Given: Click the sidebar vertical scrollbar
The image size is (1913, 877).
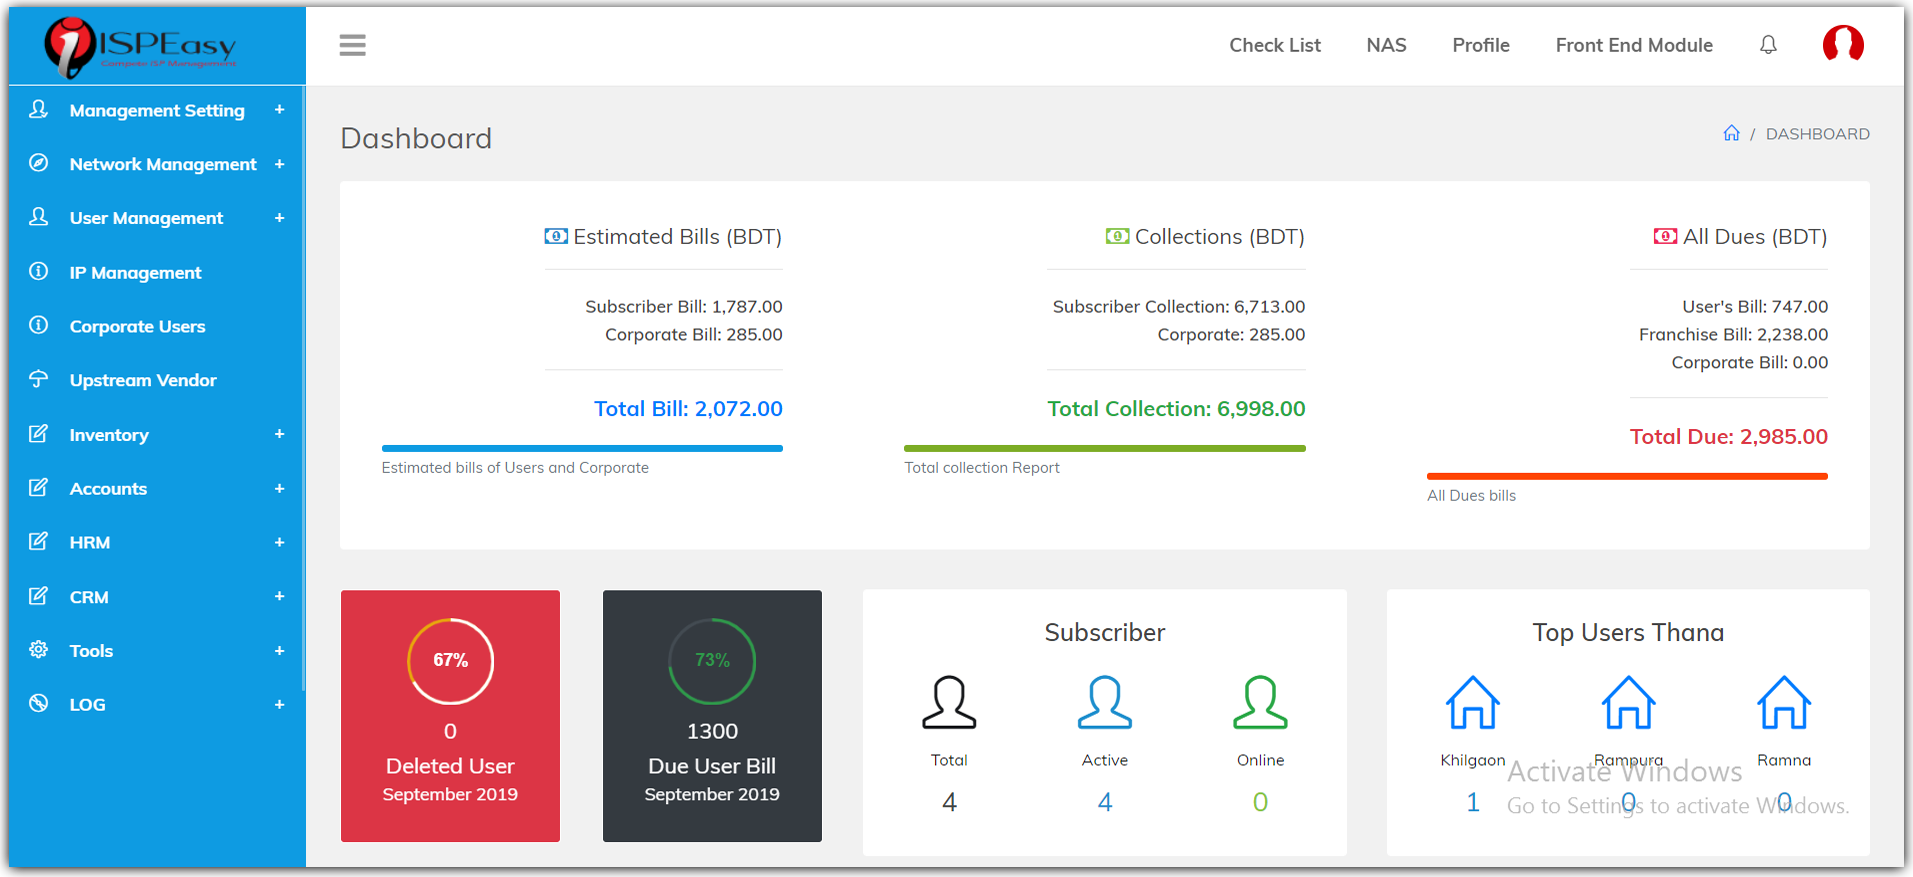Looking at the screenshot, I should click(x=303, y=390).
